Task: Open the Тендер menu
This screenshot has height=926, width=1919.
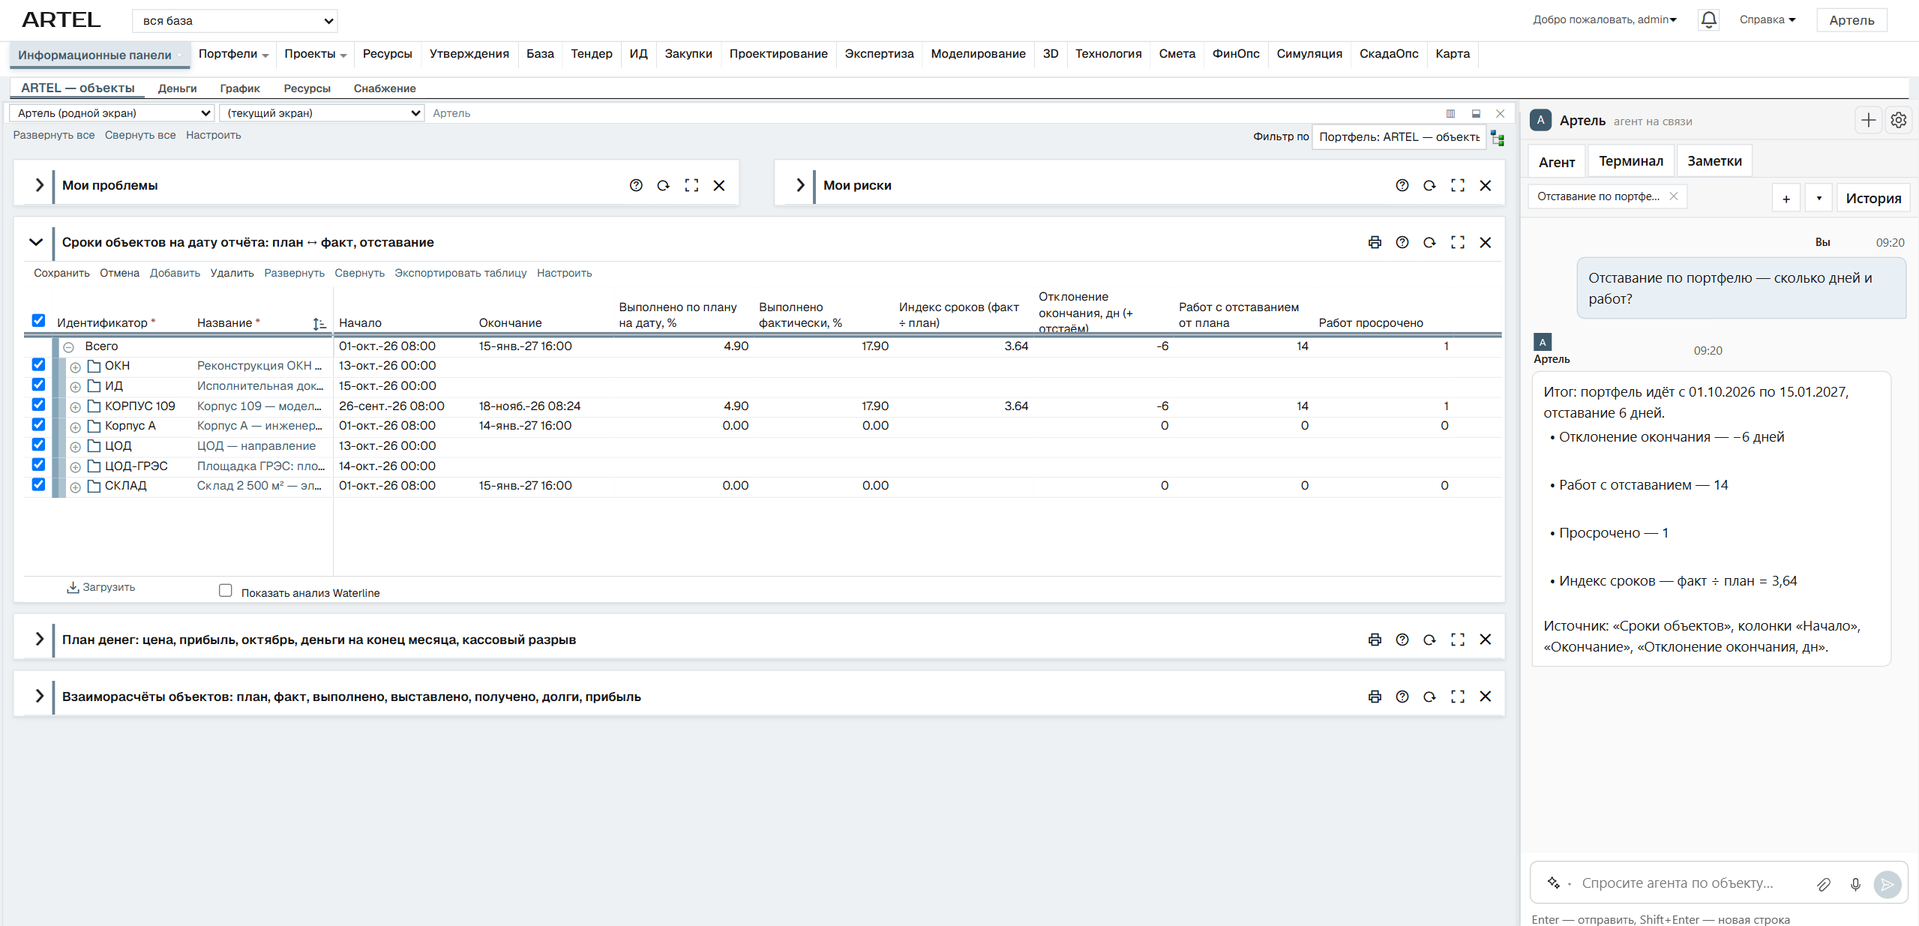Action: coord(591,54)
